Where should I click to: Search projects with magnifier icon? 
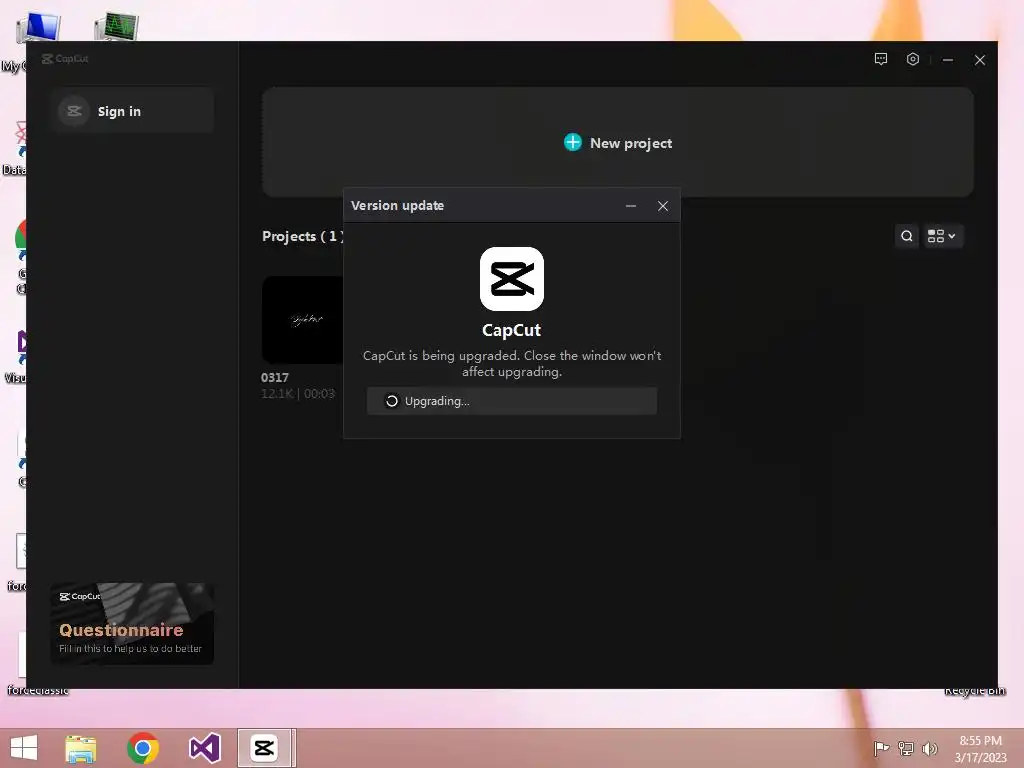coord(906,236)
